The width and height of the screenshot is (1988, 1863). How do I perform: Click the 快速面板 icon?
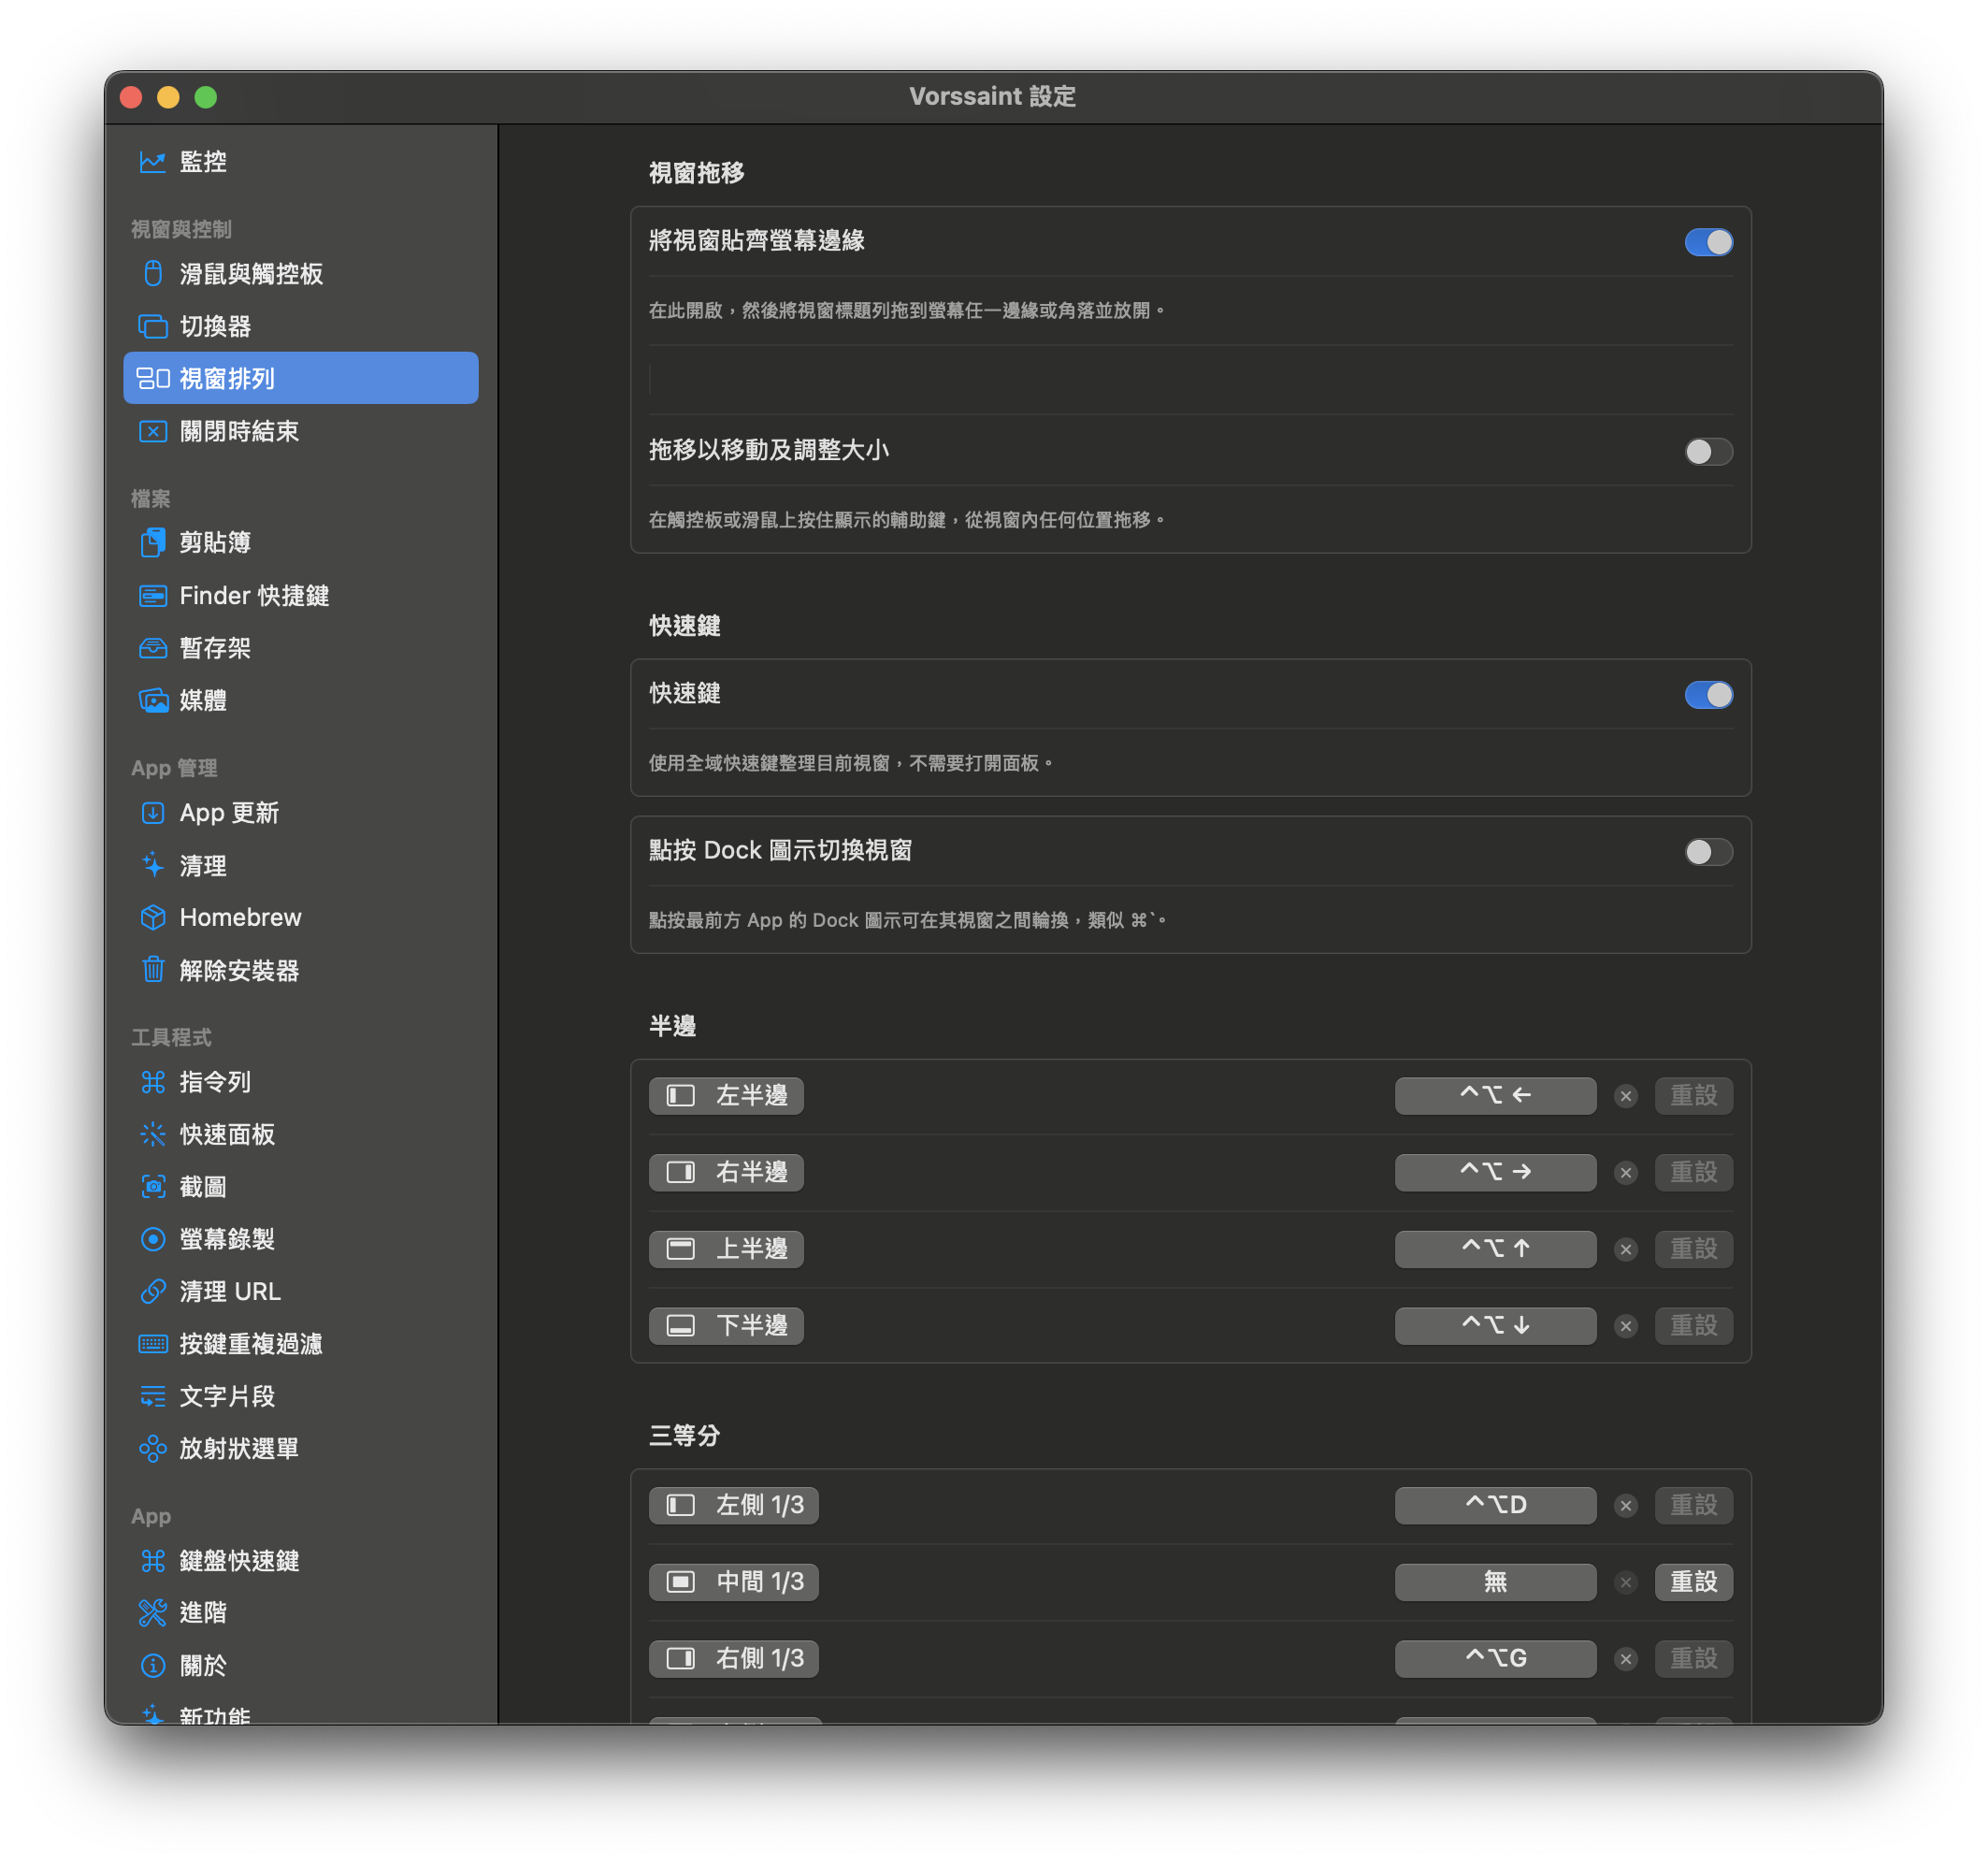click(152, 1134)
